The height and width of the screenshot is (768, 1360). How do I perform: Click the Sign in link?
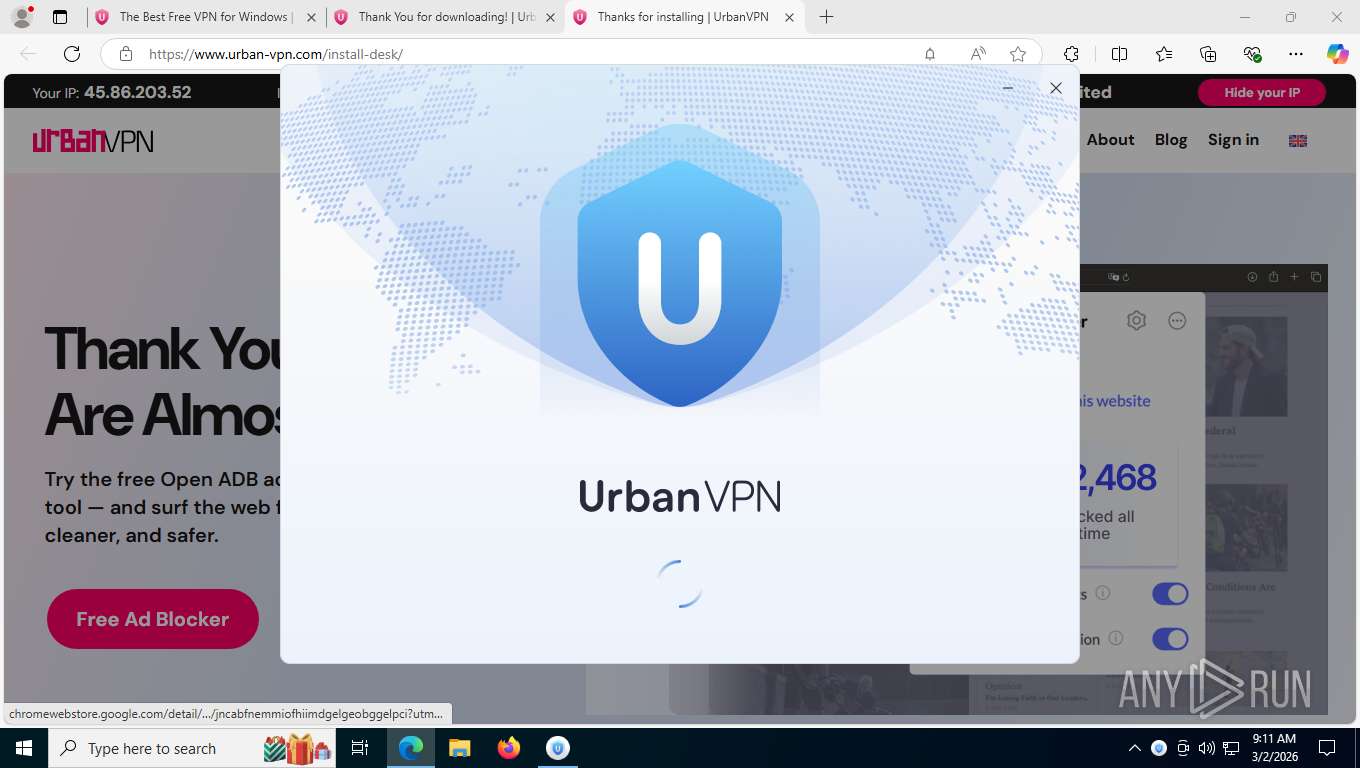(x=1233, y=140)
